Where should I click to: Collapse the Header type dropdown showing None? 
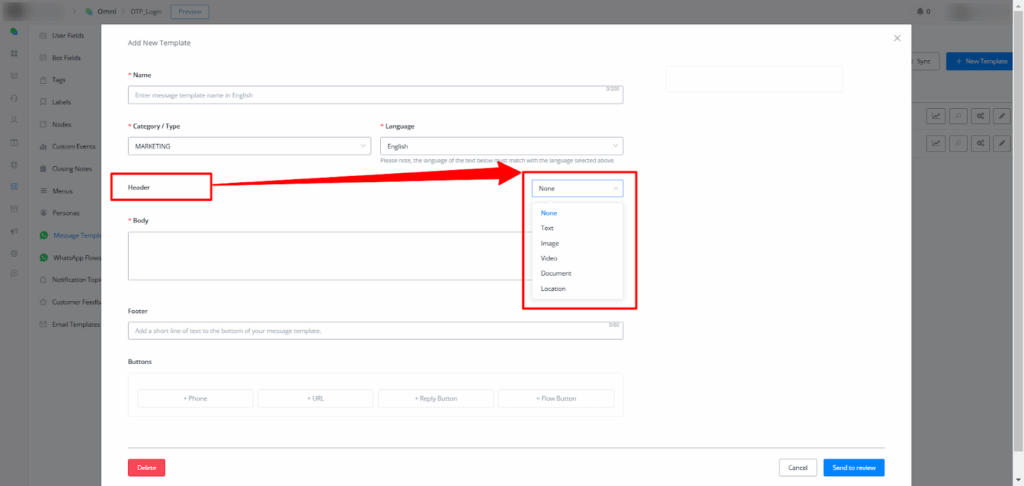tap(579, 188)
